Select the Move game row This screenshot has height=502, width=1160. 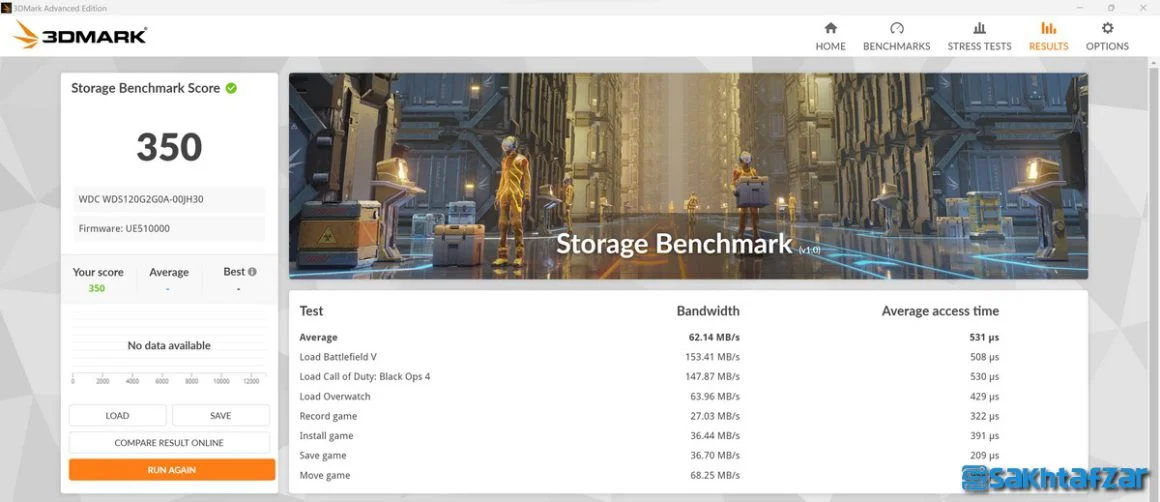coord(649,475)
